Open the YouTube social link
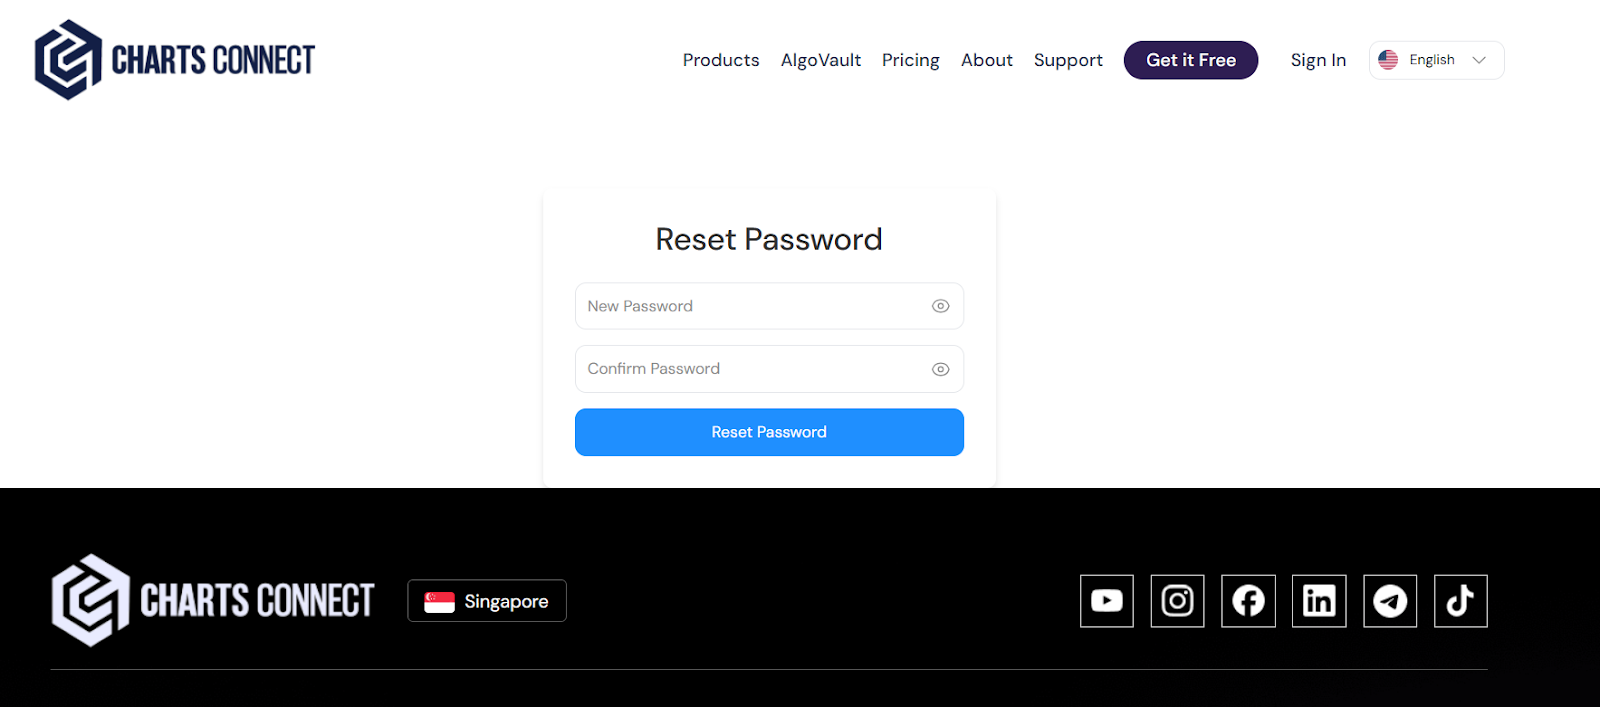The width and height of the screenshot is (1600, 707). (x=1106, y=601)
